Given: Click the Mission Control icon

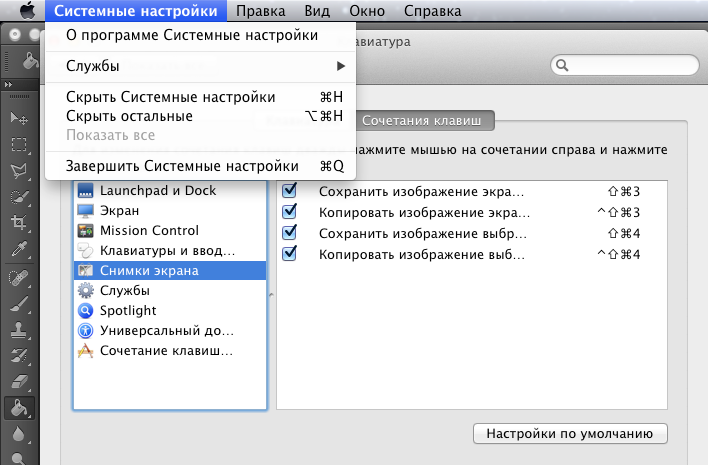Looking at the screenshot, I should pyautogui.click(x=85, y=231).
